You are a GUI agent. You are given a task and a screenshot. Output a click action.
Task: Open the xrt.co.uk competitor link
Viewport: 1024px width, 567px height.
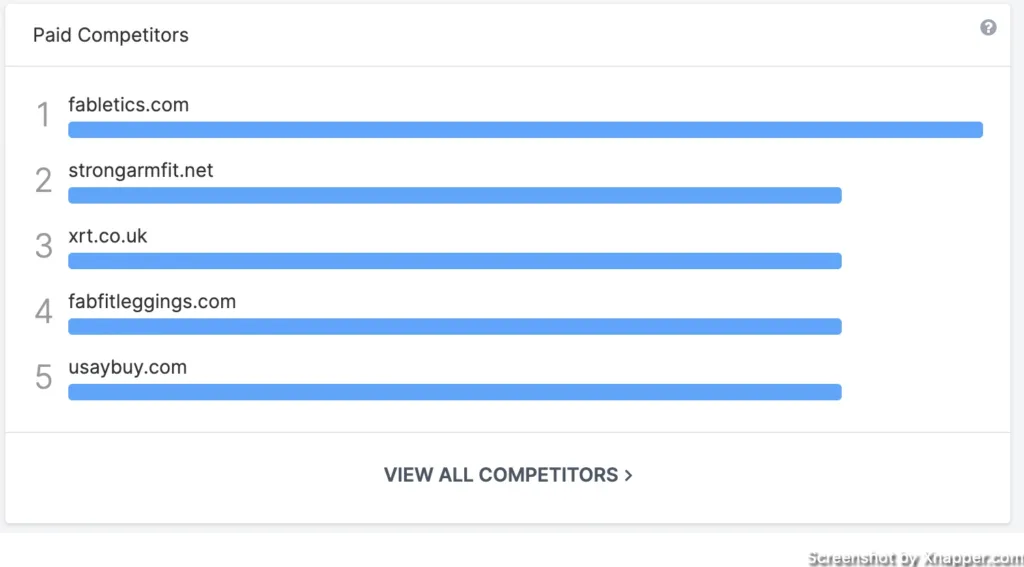point(108,236)
